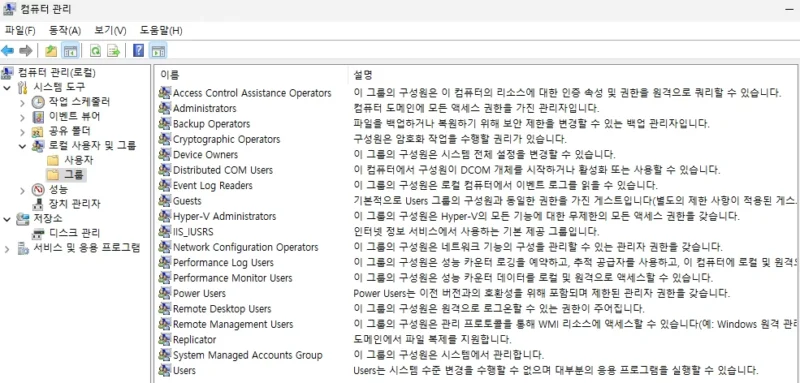The width and height of the screenshot is (800, 383).
Task: Click the Hyper-V Administrators group icon
Action: [164, 216]
